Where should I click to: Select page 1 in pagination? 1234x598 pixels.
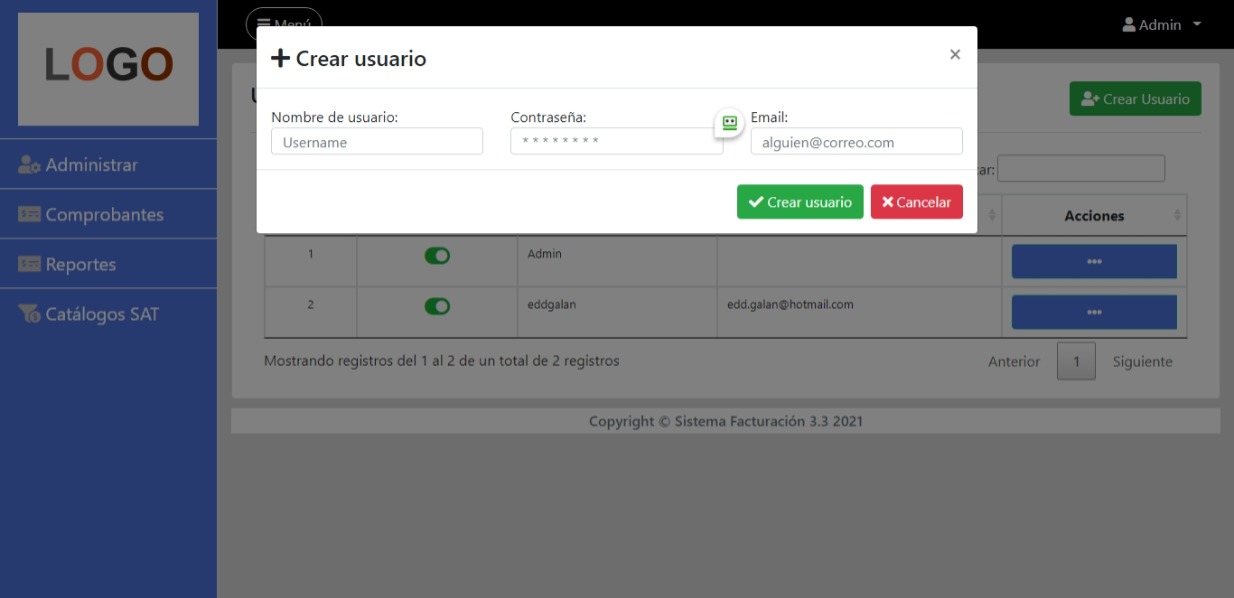(1076, 361)
